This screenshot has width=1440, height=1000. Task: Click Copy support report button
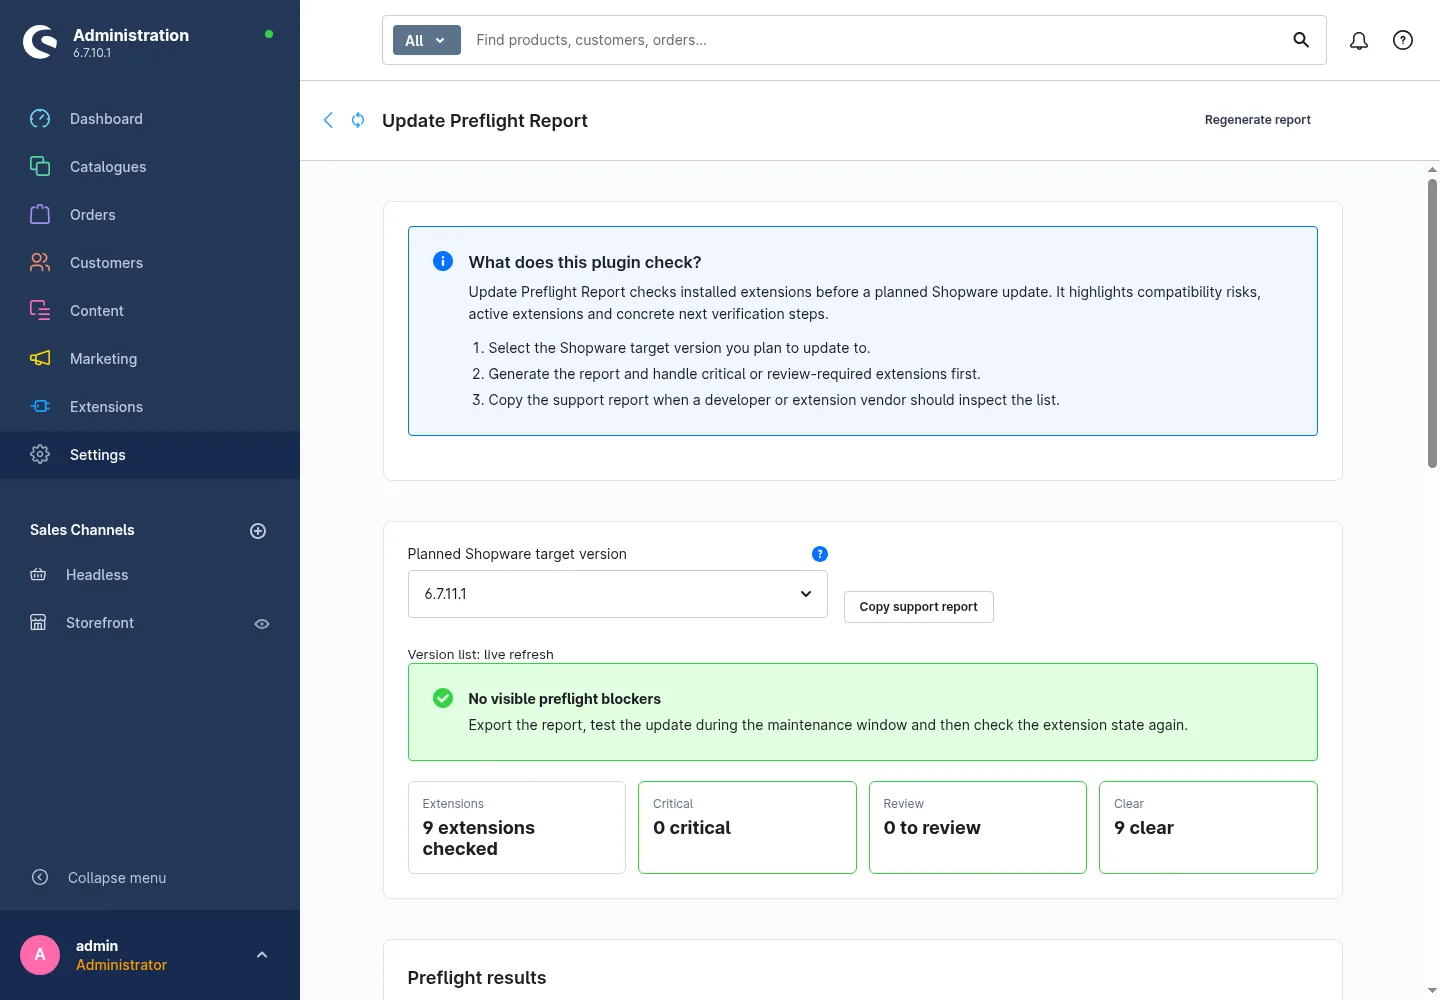click(x=919, y=607)
